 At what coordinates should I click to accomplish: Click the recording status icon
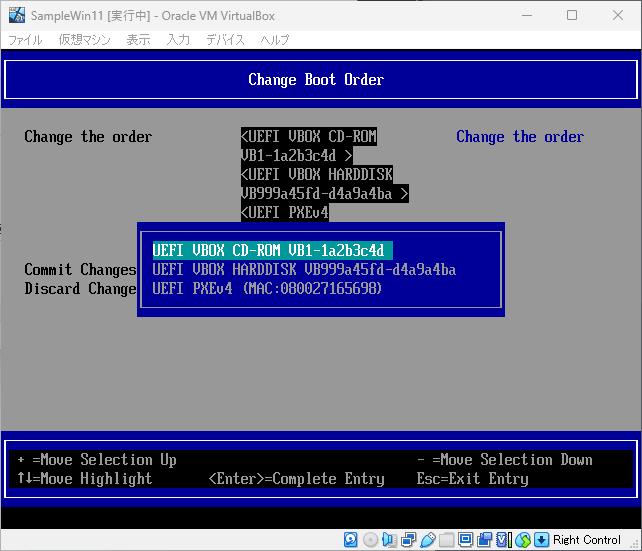tap(485, 540)
